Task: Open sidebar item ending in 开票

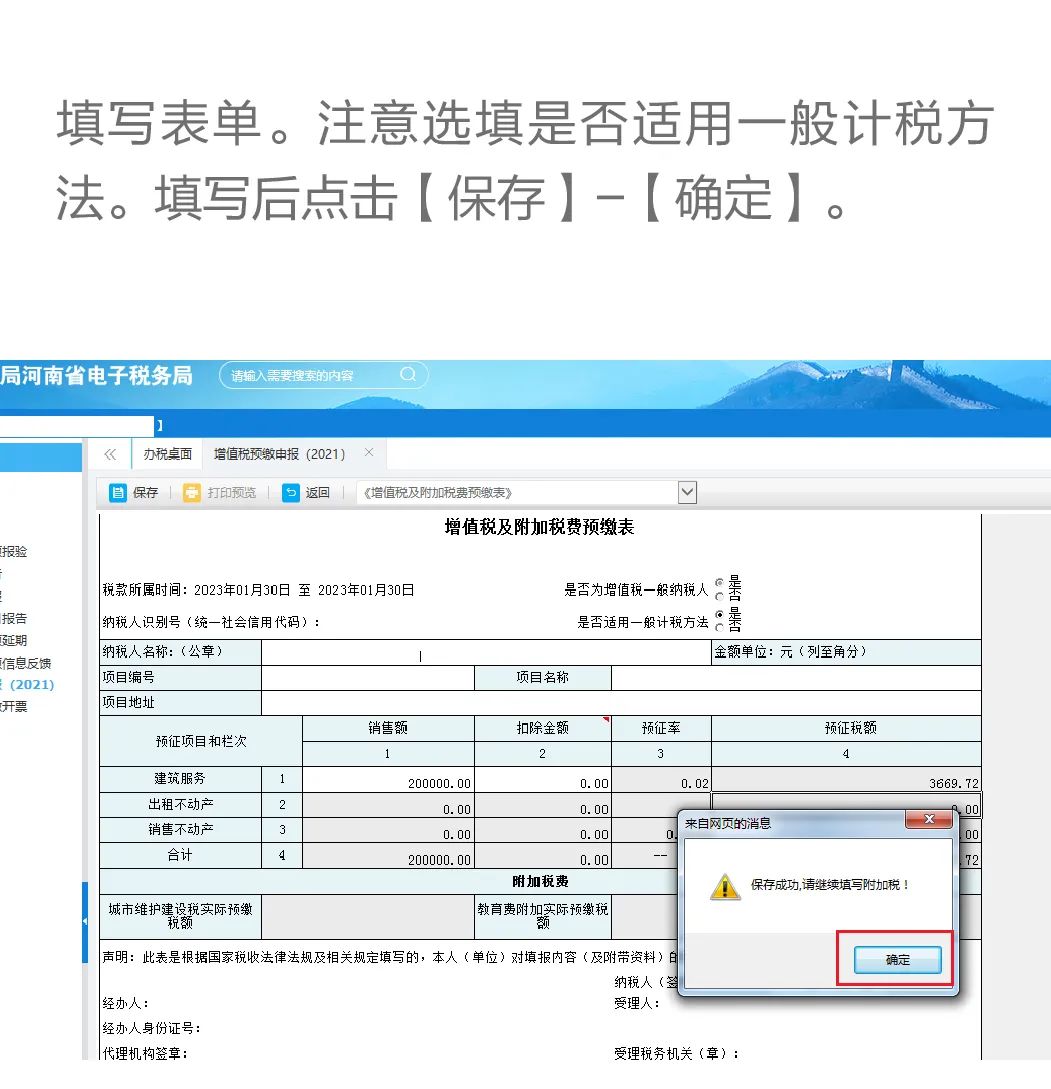Action: pos(14,706)
